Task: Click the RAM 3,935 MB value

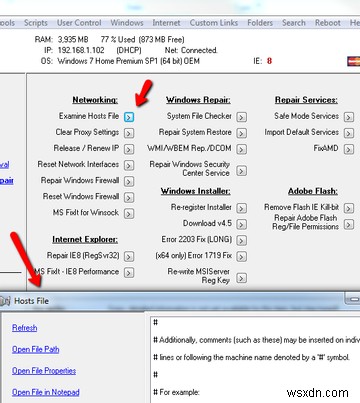Action: click(73, 40)
